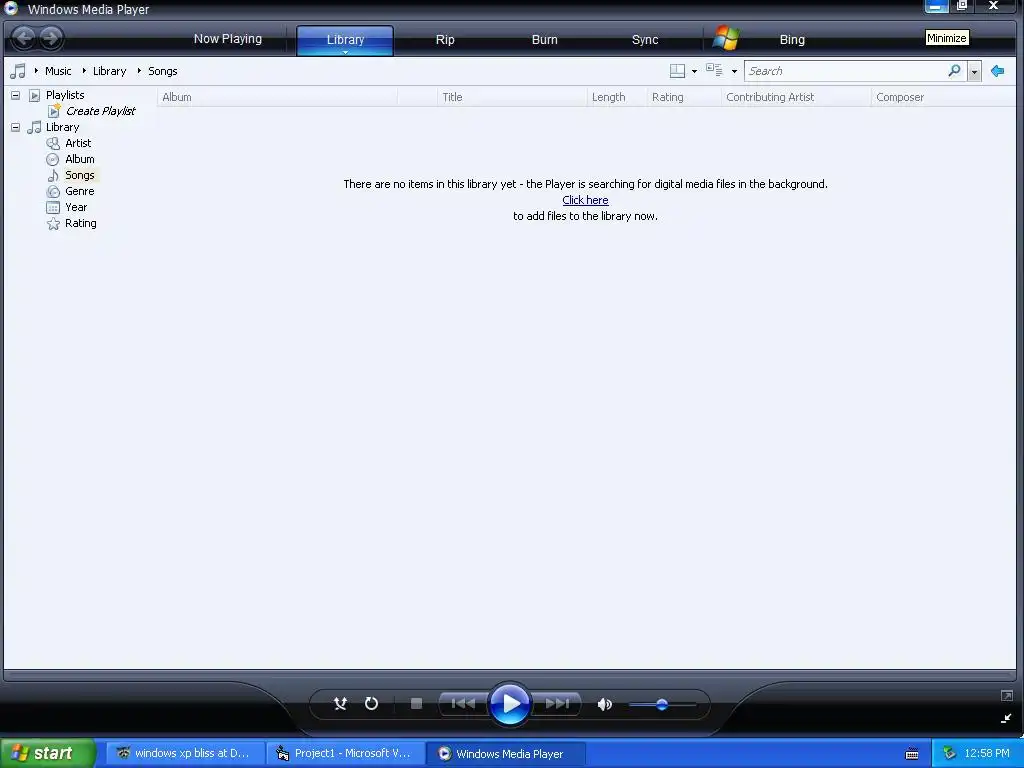Open the windows xp bliss taskbar button
Image resolution: width=1024 pixels, height=768 pixels.
click(x=185, y=753)
